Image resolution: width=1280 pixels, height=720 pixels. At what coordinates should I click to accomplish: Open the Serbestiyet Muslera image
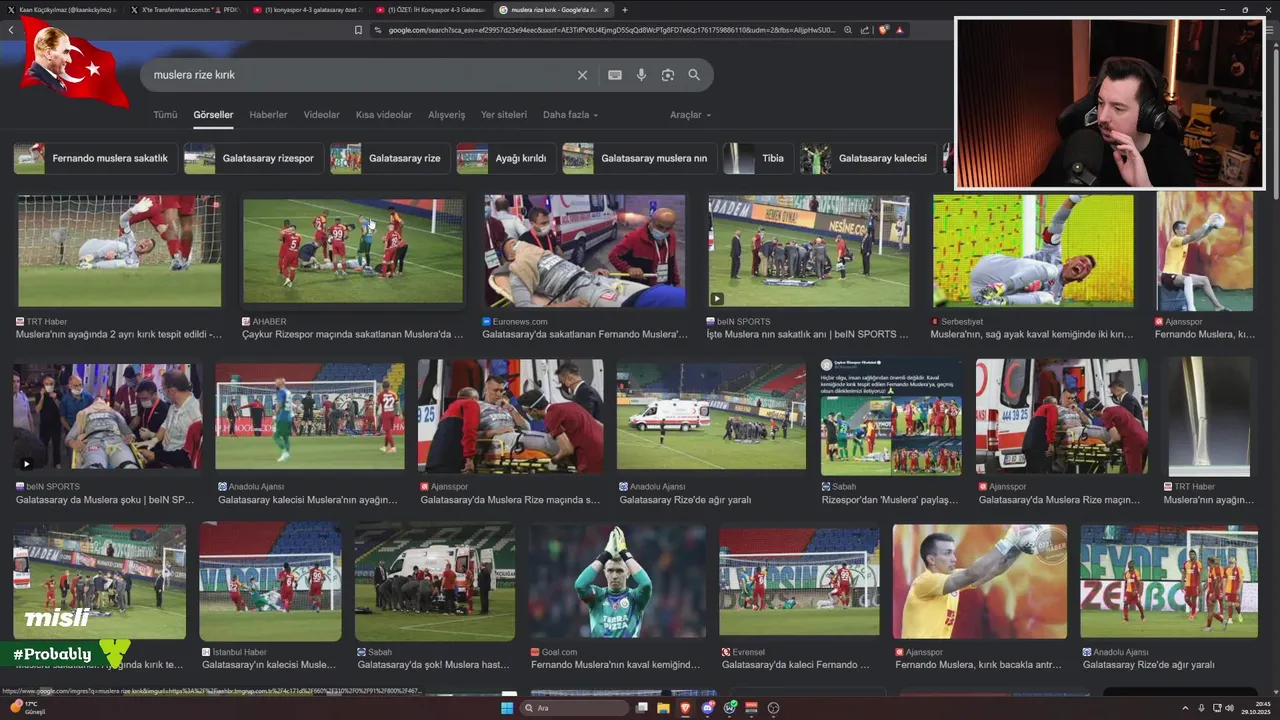pyautogui.click(x=1033, y=251)
